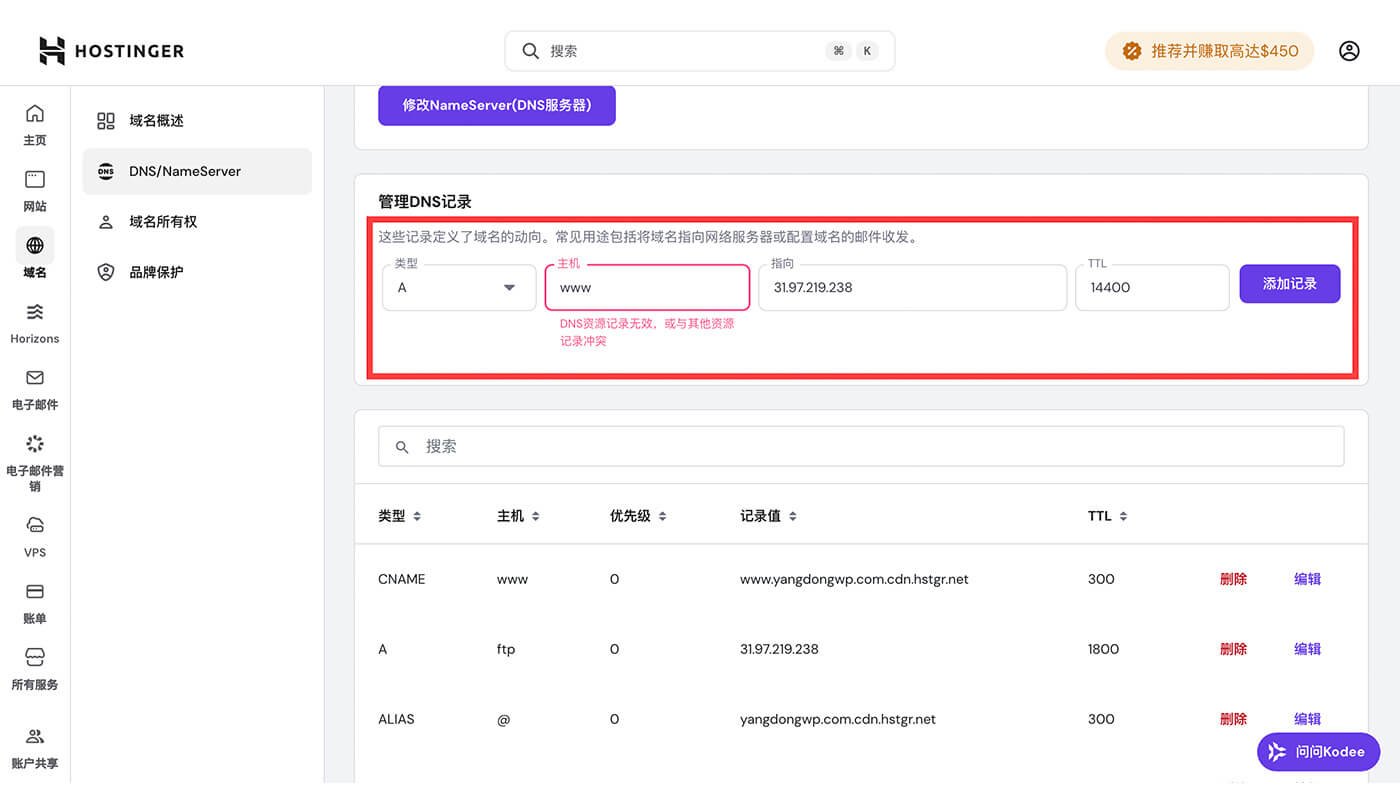Open the account profile icon top right
Image resolution: width=1400 pixels, height=800 pixels.
coord(1349,50)
